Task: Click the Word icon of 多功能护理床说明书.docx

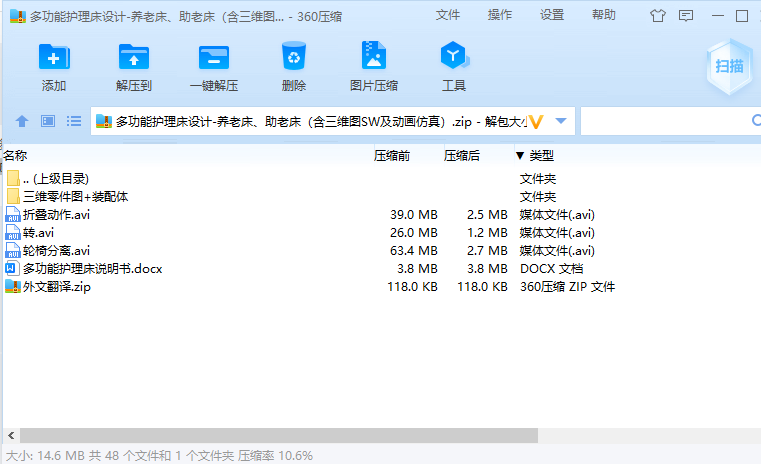Action: (x=12, y=268)
